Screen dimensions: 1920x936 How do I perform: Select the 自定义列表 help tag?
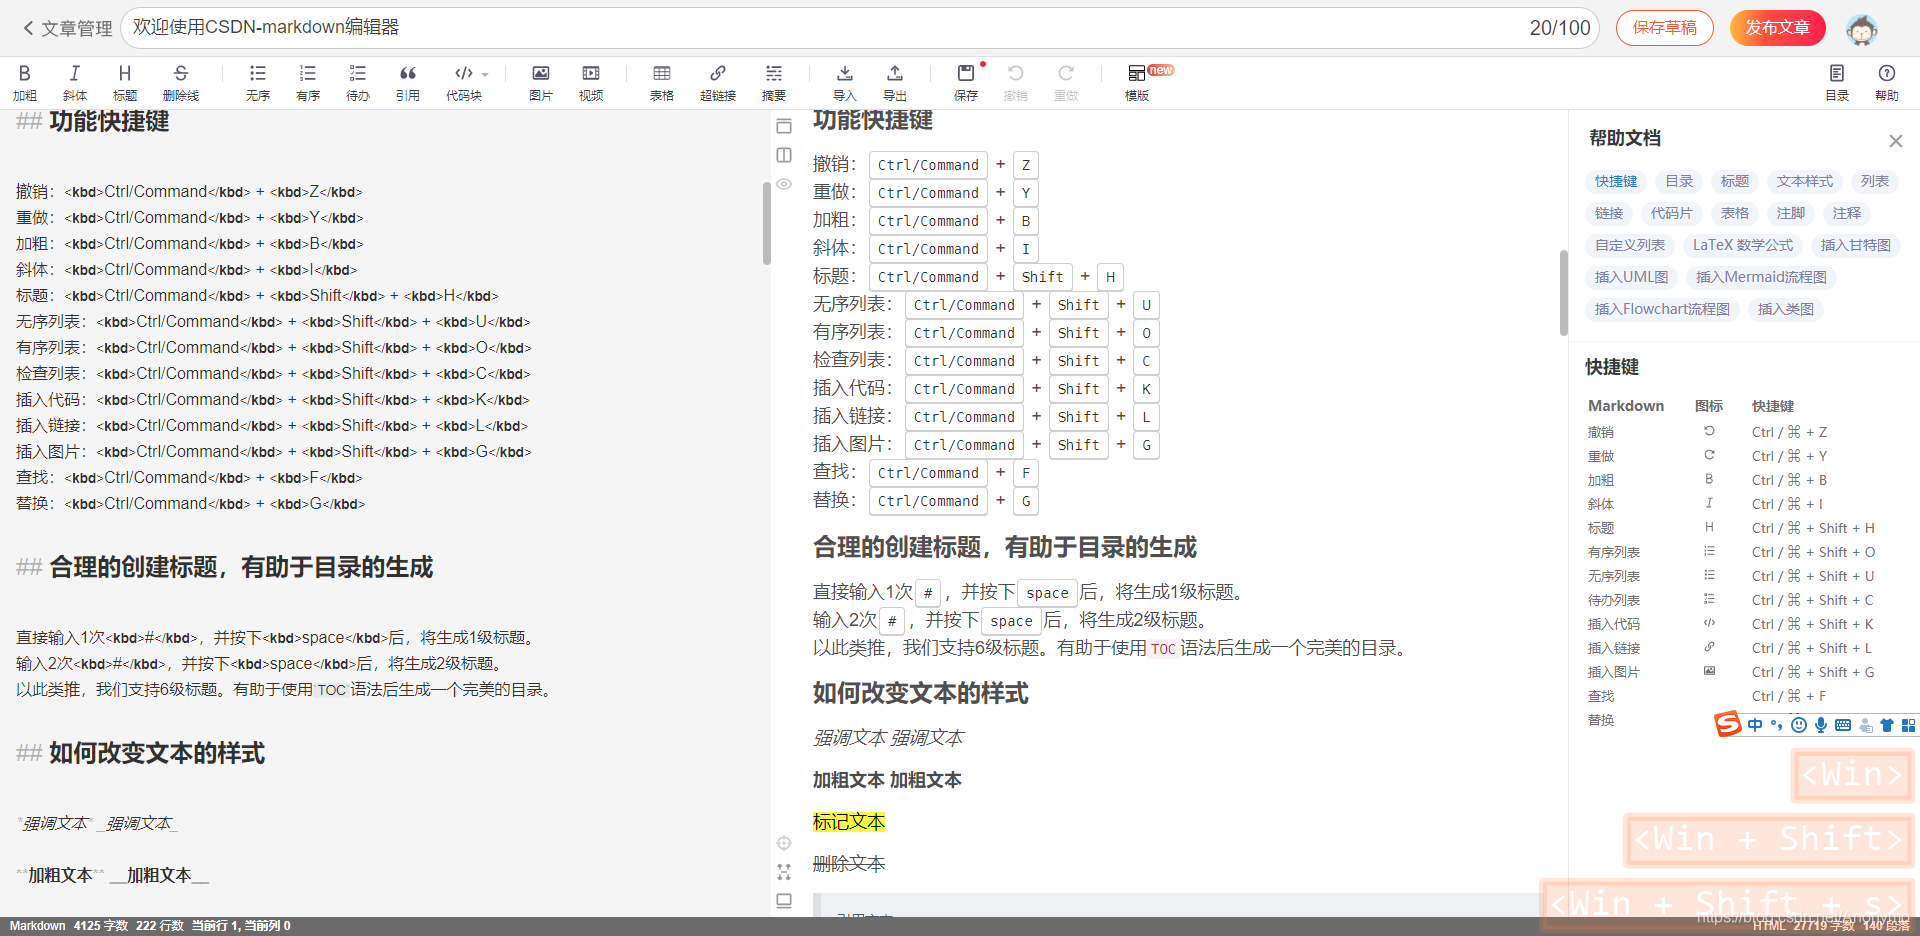tap(1630, 245)
